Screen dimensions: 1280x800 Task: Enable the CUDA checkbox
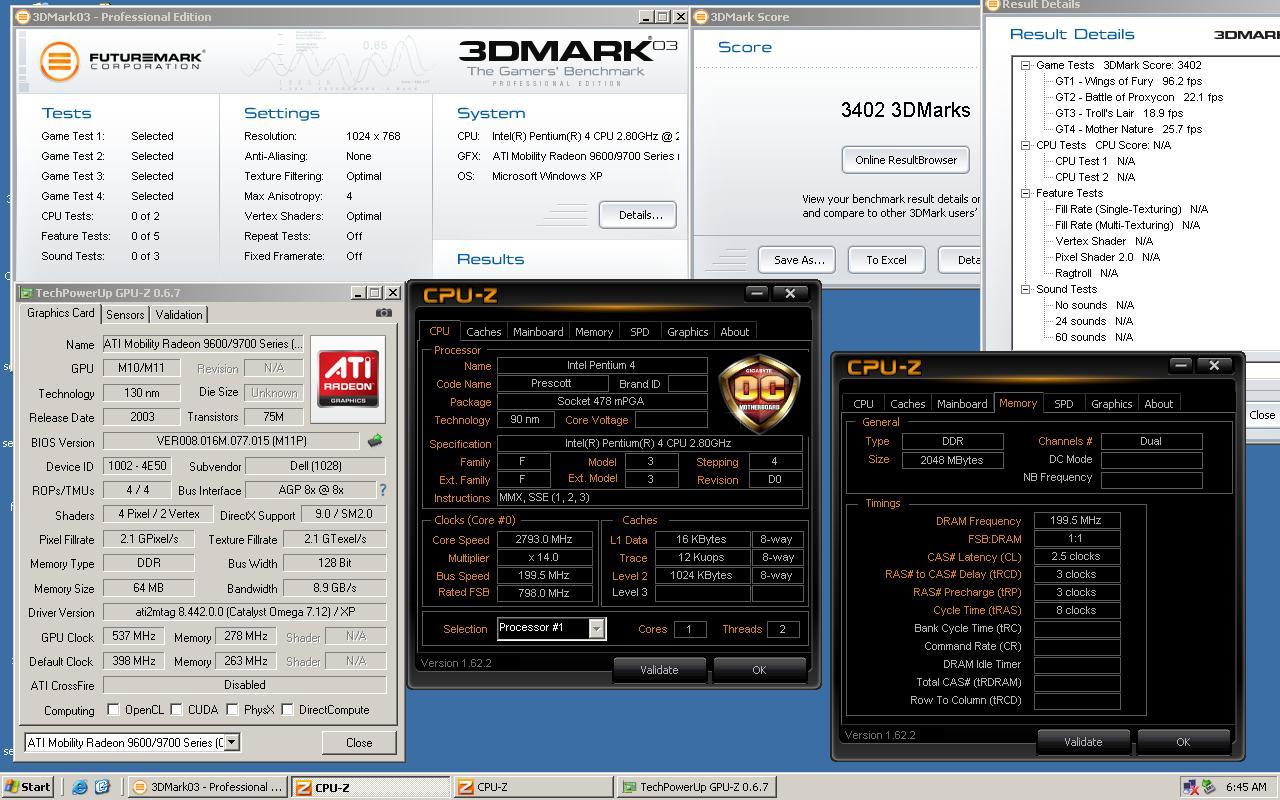(176, 710)
